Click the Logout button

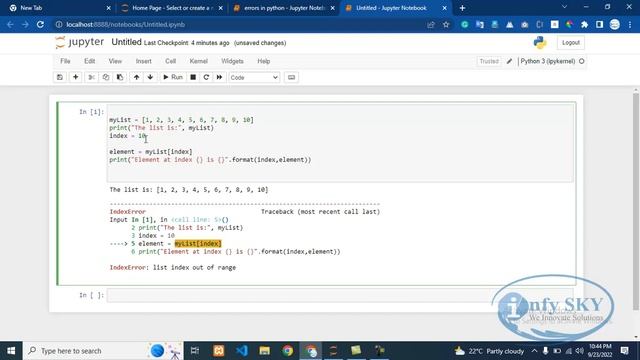(x=570, y=42)
